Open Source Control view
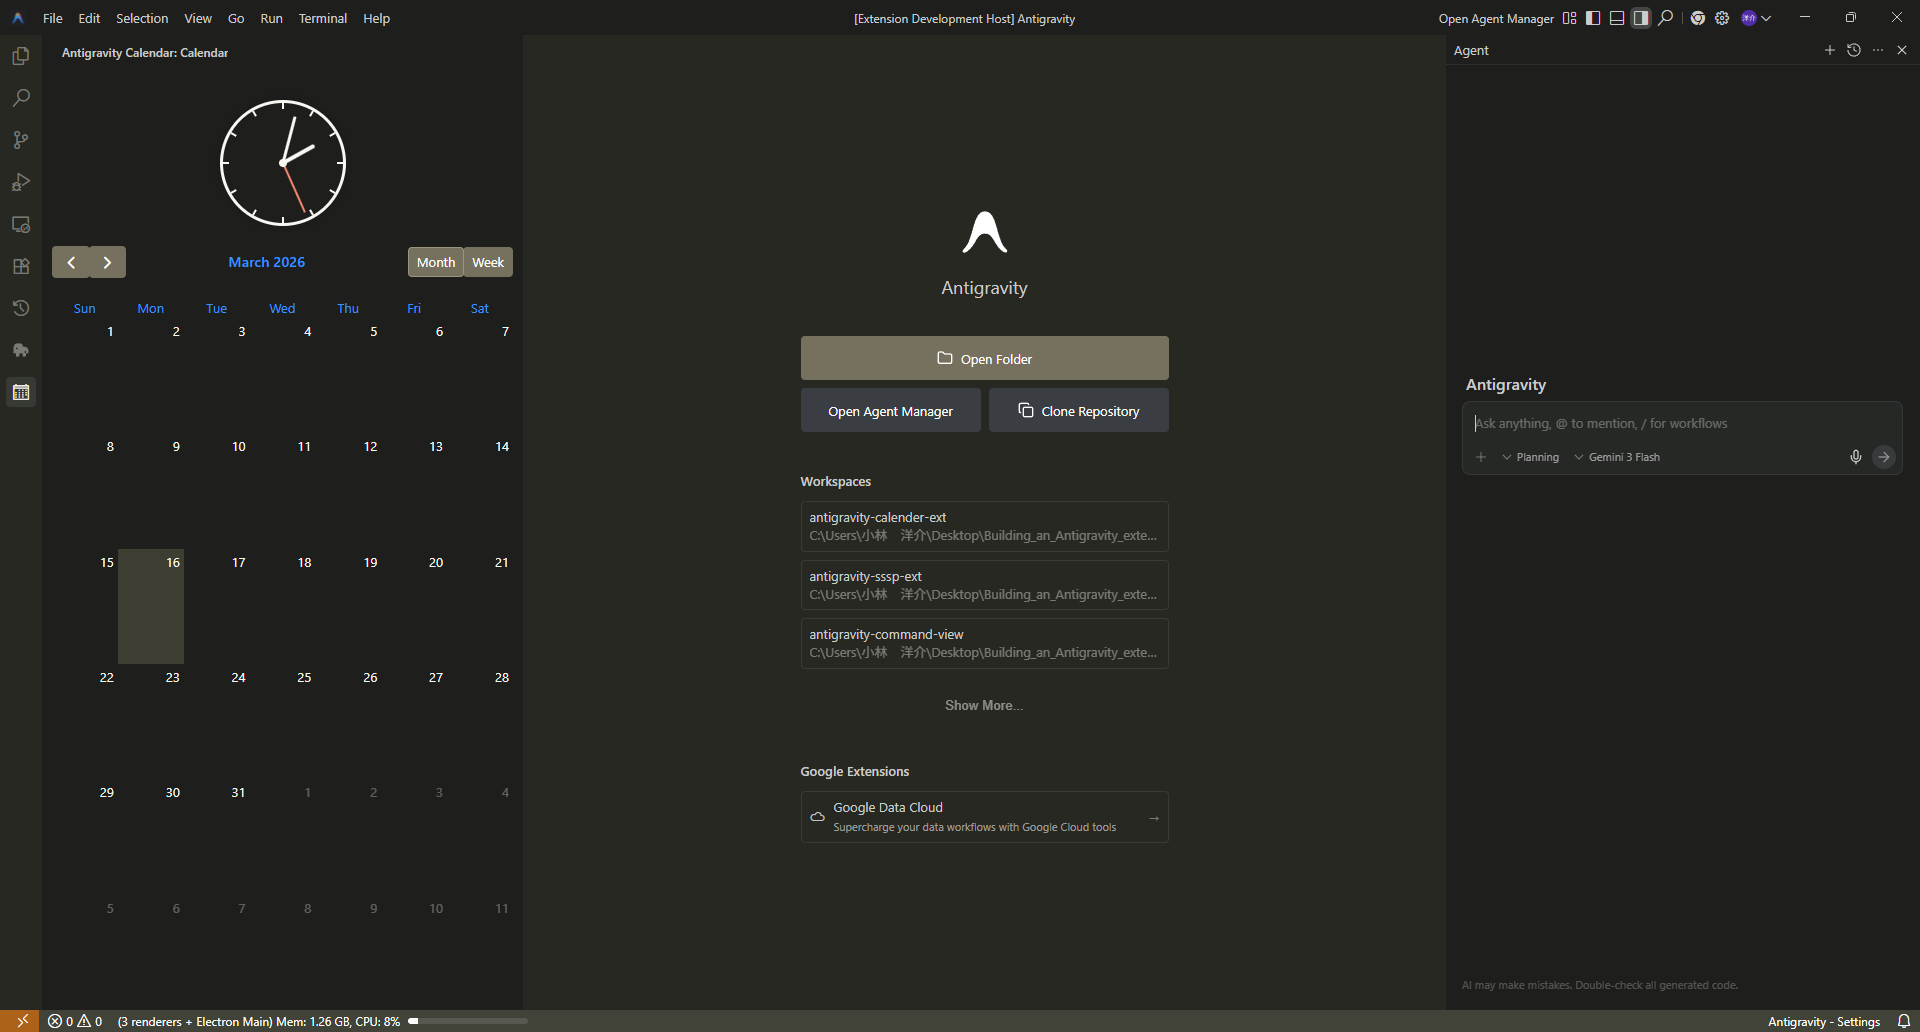 click(x=21, y=140)
